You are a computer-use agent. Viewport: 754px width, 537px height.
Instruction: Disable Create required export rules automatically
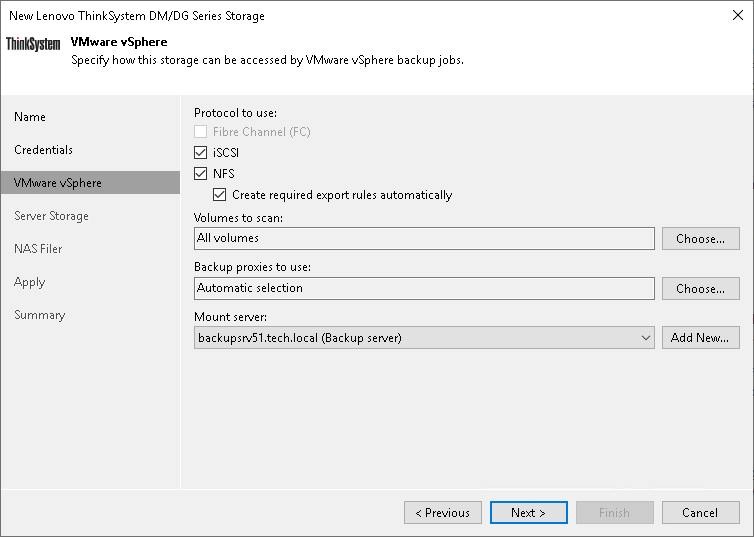point(220,195)
